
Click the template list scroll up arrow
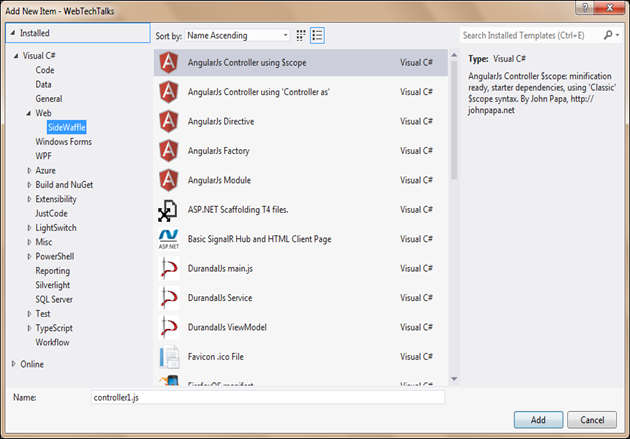454,55
